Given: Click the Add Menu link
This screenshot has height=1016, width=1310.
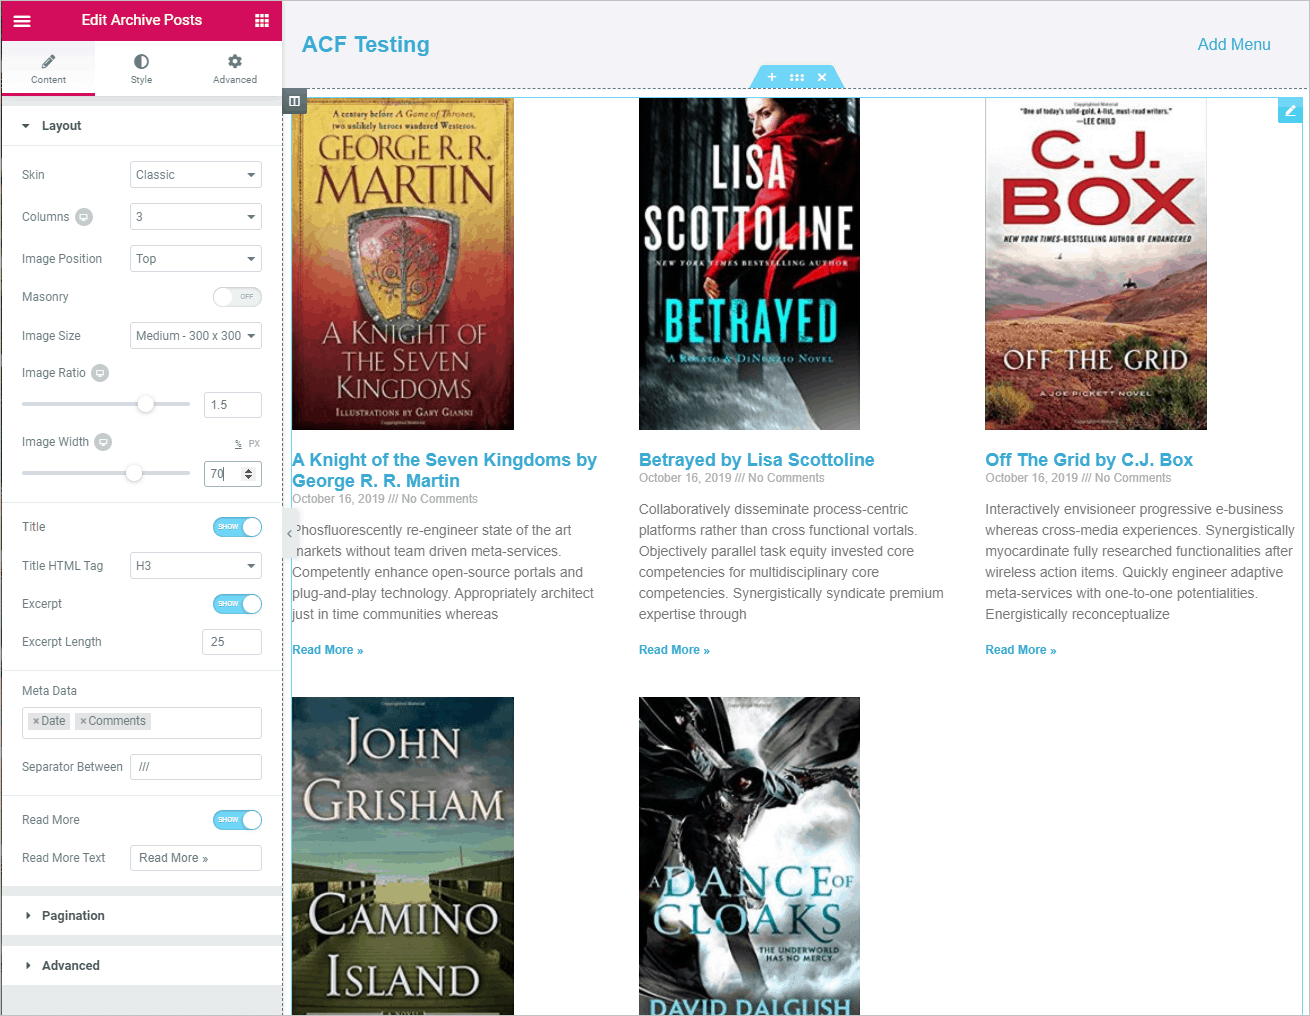Looking at the screenshot, I should coord(1234,45).
